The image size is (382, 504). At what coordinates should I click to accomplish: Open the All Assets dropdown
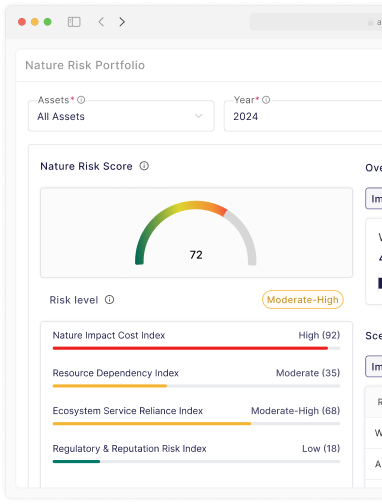(x=121, y=116)
